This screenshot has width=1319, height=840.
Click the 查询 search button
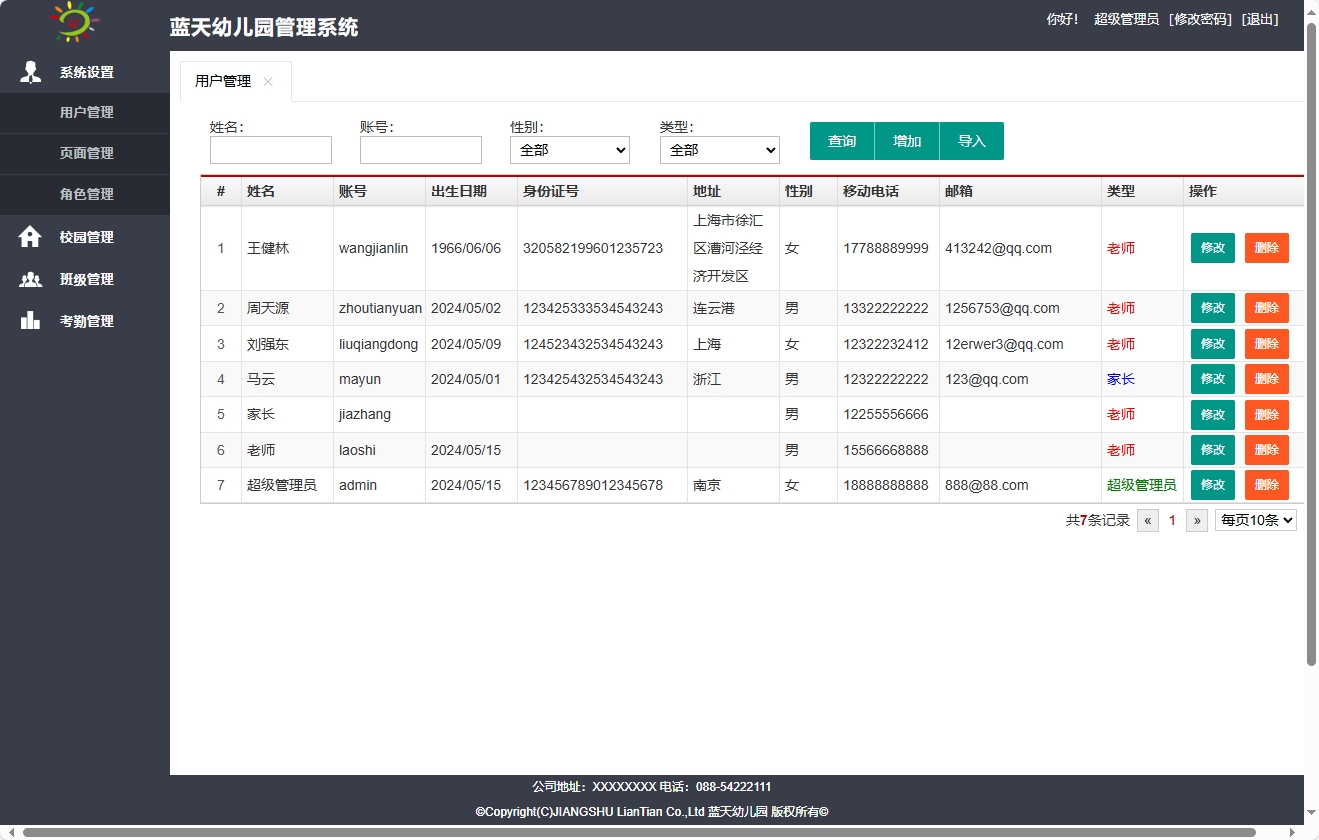pyautogui.click(x=841, y=141)
